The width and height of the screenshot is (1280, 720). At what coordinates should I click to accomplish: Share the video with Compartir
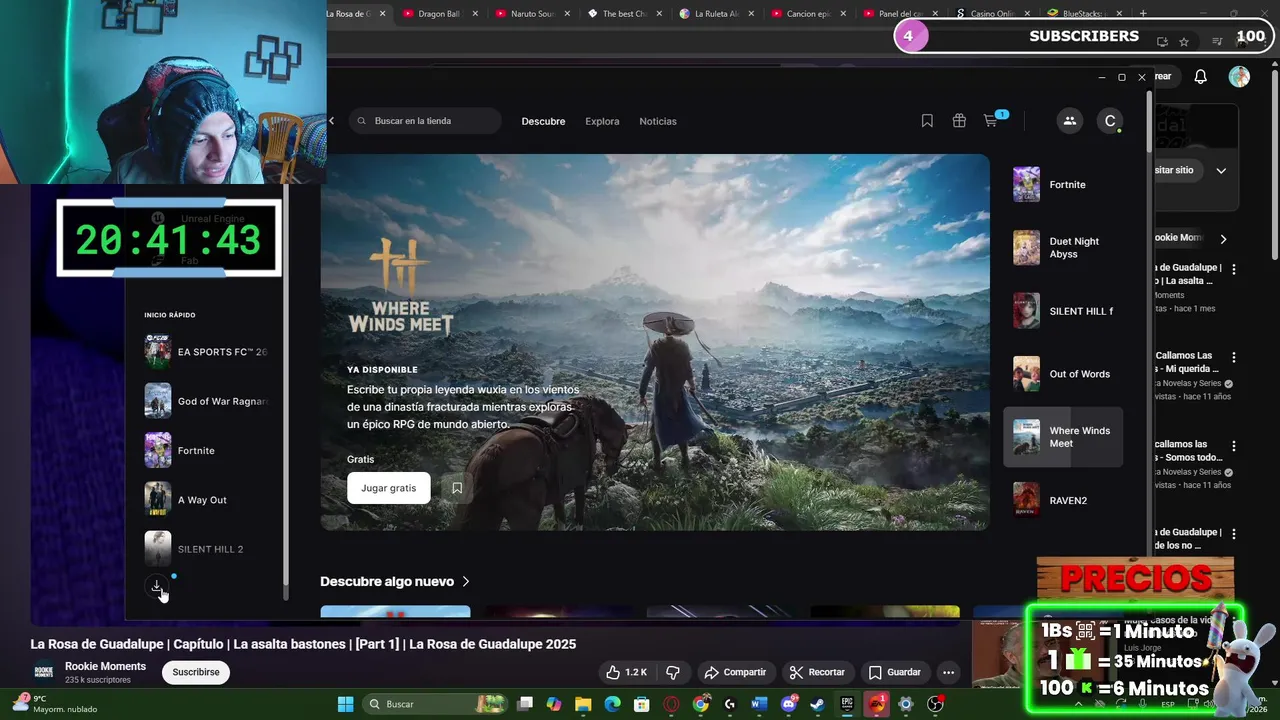click(734, 672)
